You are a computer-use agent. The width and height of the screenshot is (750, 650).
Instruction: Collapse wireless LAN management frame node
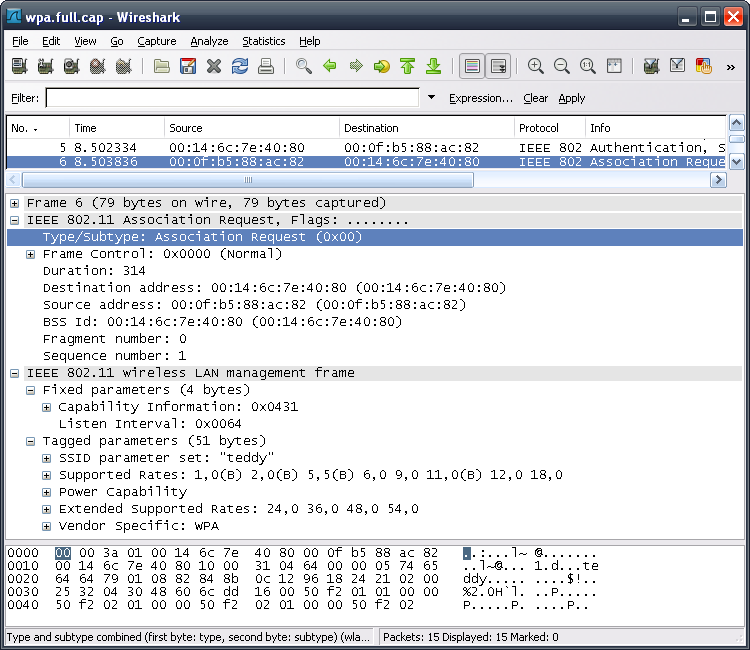pos(15,374)
